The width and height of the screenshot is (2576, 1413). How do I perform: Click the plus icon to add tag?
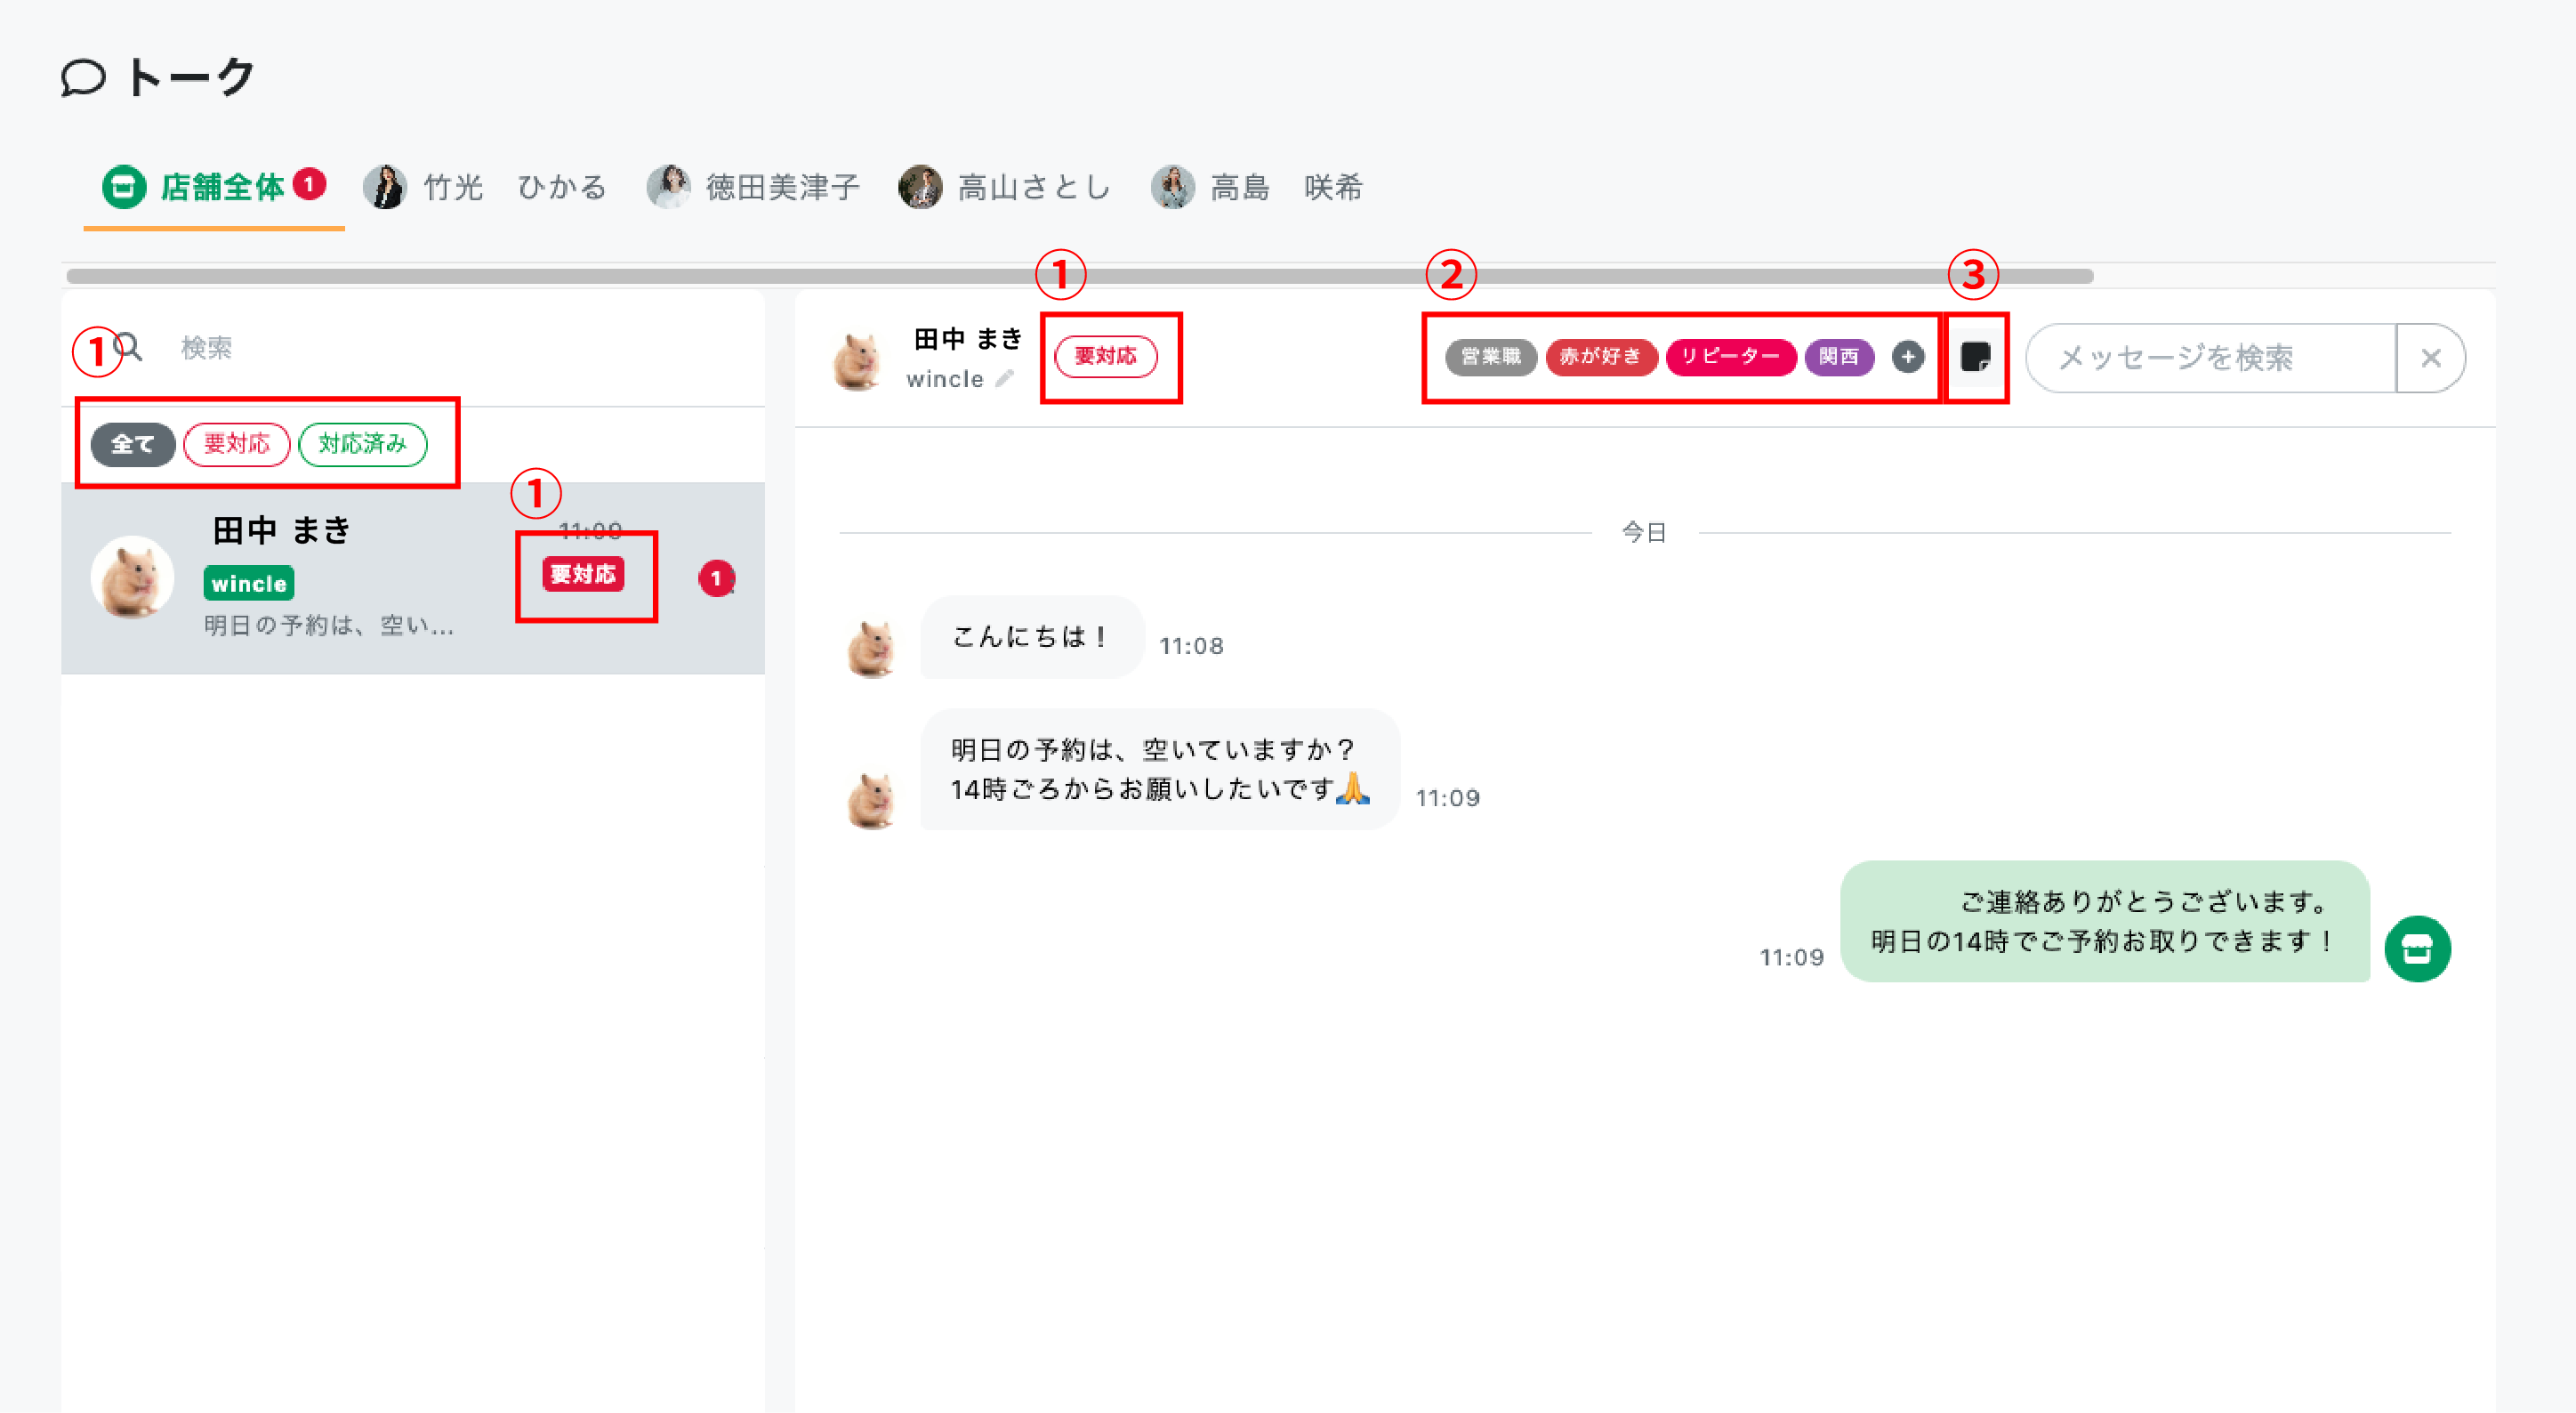pos(1907,357)
